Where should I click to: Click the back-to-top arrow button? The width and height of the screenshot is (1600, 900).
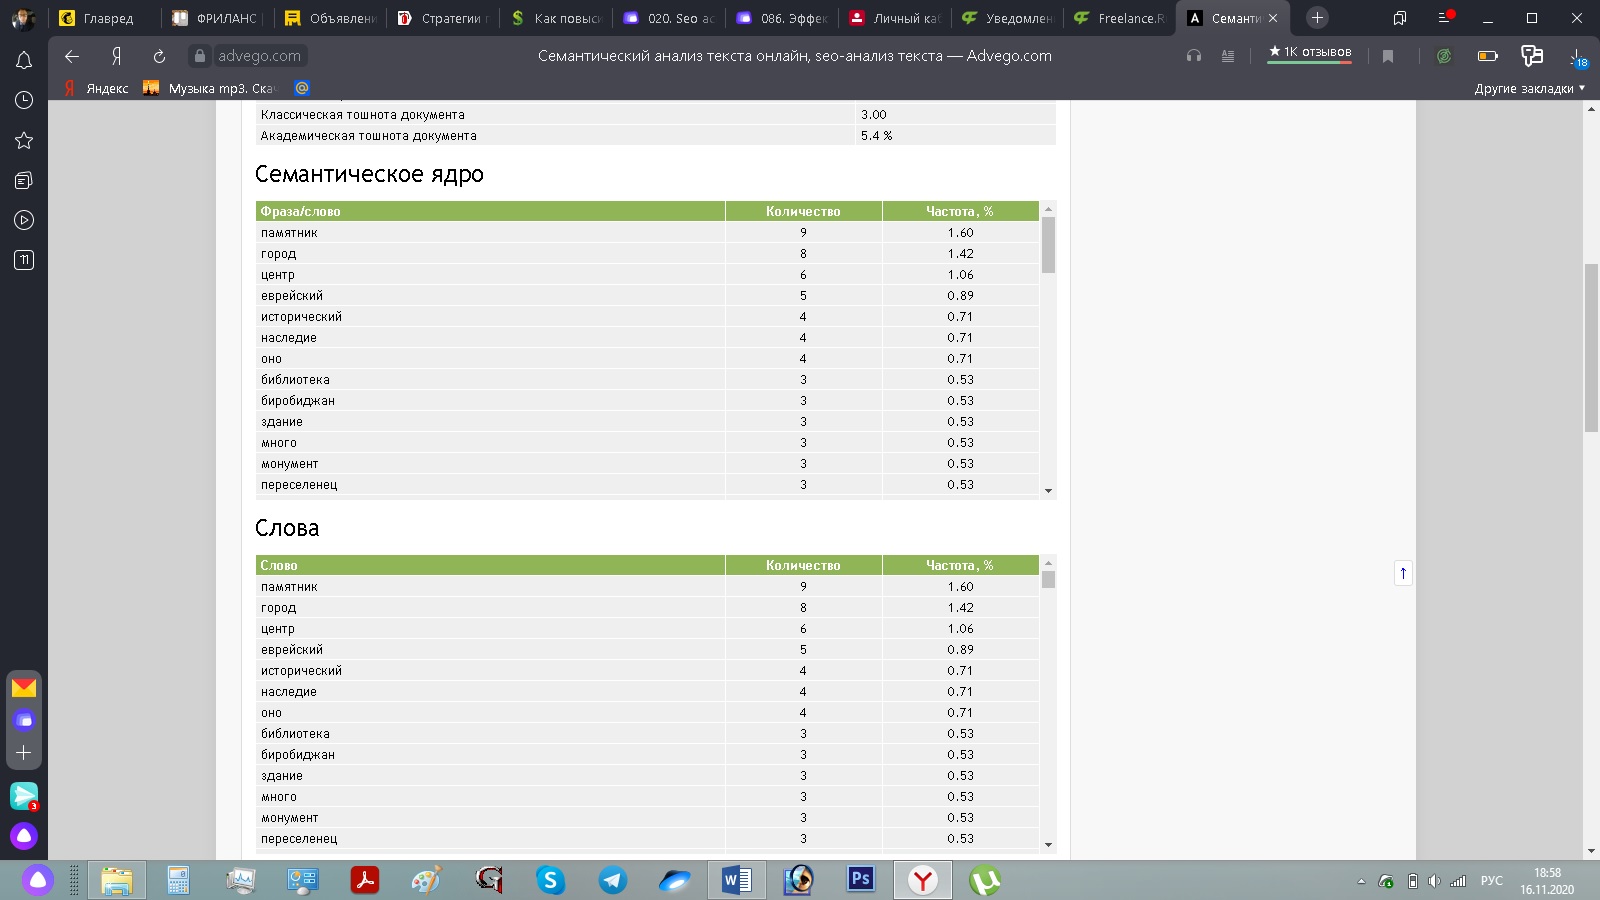click(x=1403, y=573)
